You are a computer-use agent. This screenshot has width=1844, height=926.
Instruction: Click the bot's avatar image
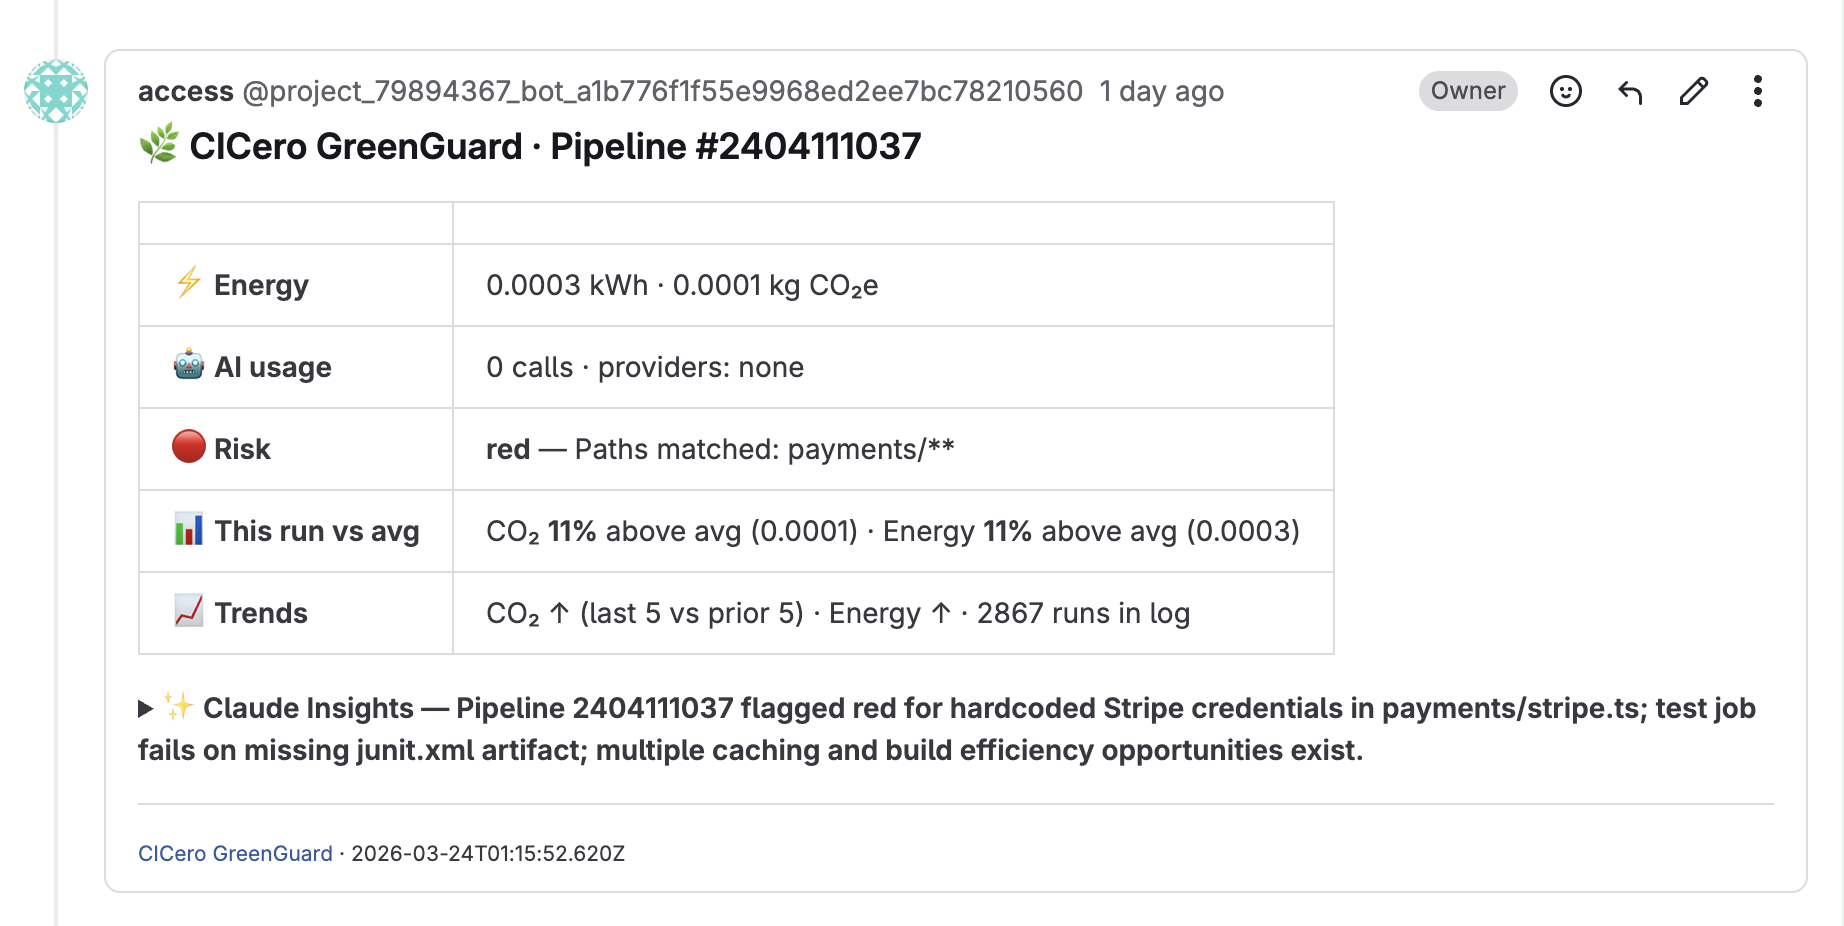click(x=56, y=91)
